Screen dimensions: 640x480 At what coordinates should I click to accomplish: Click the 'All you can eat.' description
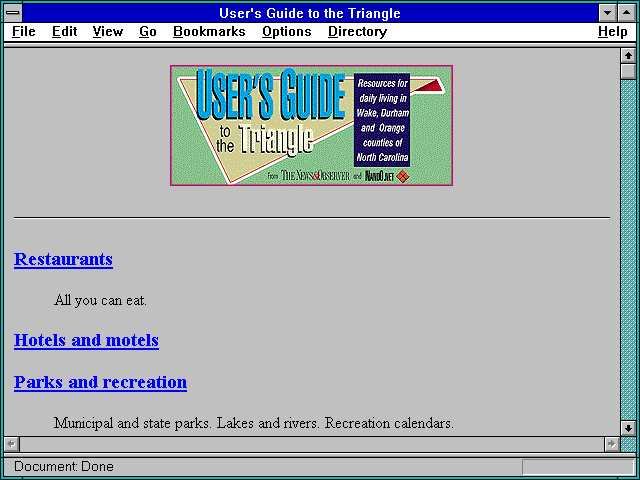[x=100, y=300]
